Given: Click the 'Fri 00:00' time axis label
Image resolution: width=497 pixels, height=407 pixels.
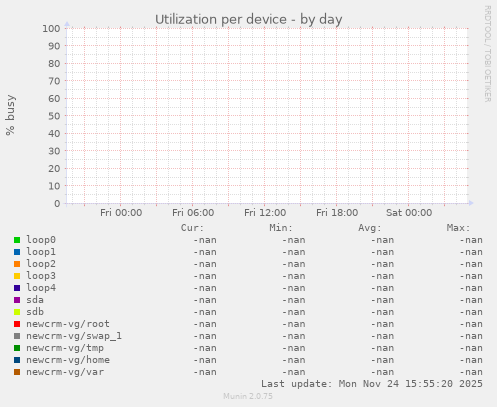Looking at the screenshot, I should [x=121, y=213].
